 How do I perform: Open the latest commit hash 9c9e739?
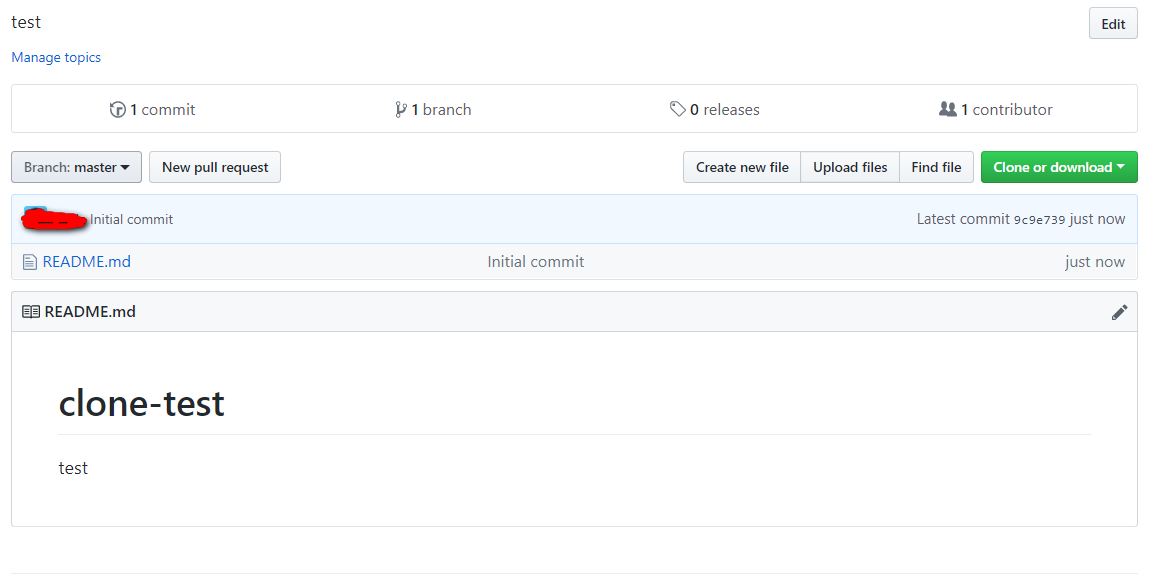coord(1039,220)
